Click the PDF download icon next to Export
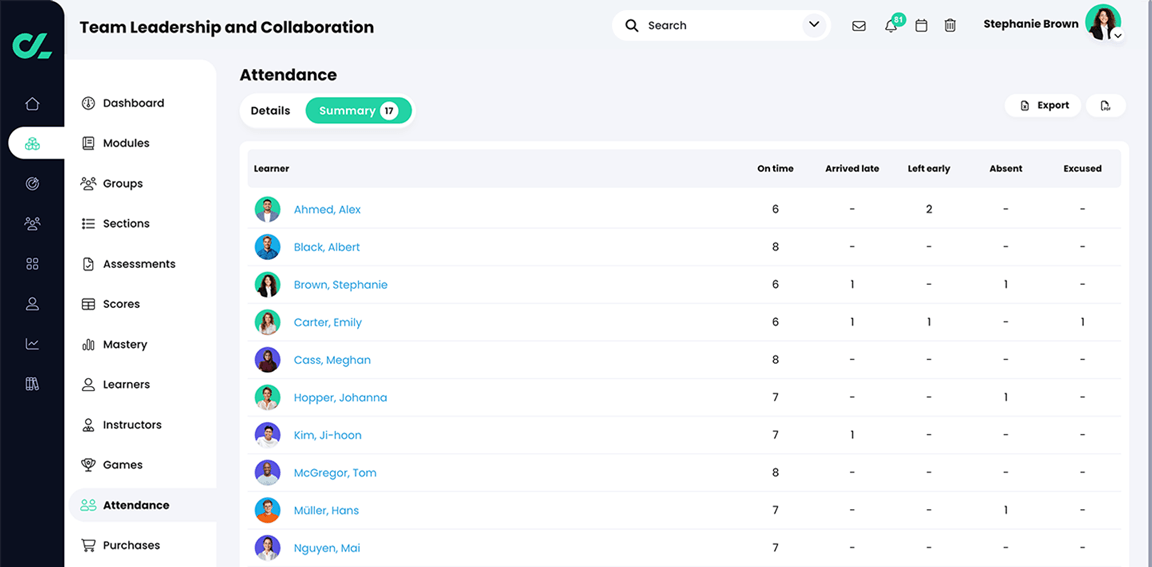The height and width of the screenshot is (567, 1152). point(1106,106)
